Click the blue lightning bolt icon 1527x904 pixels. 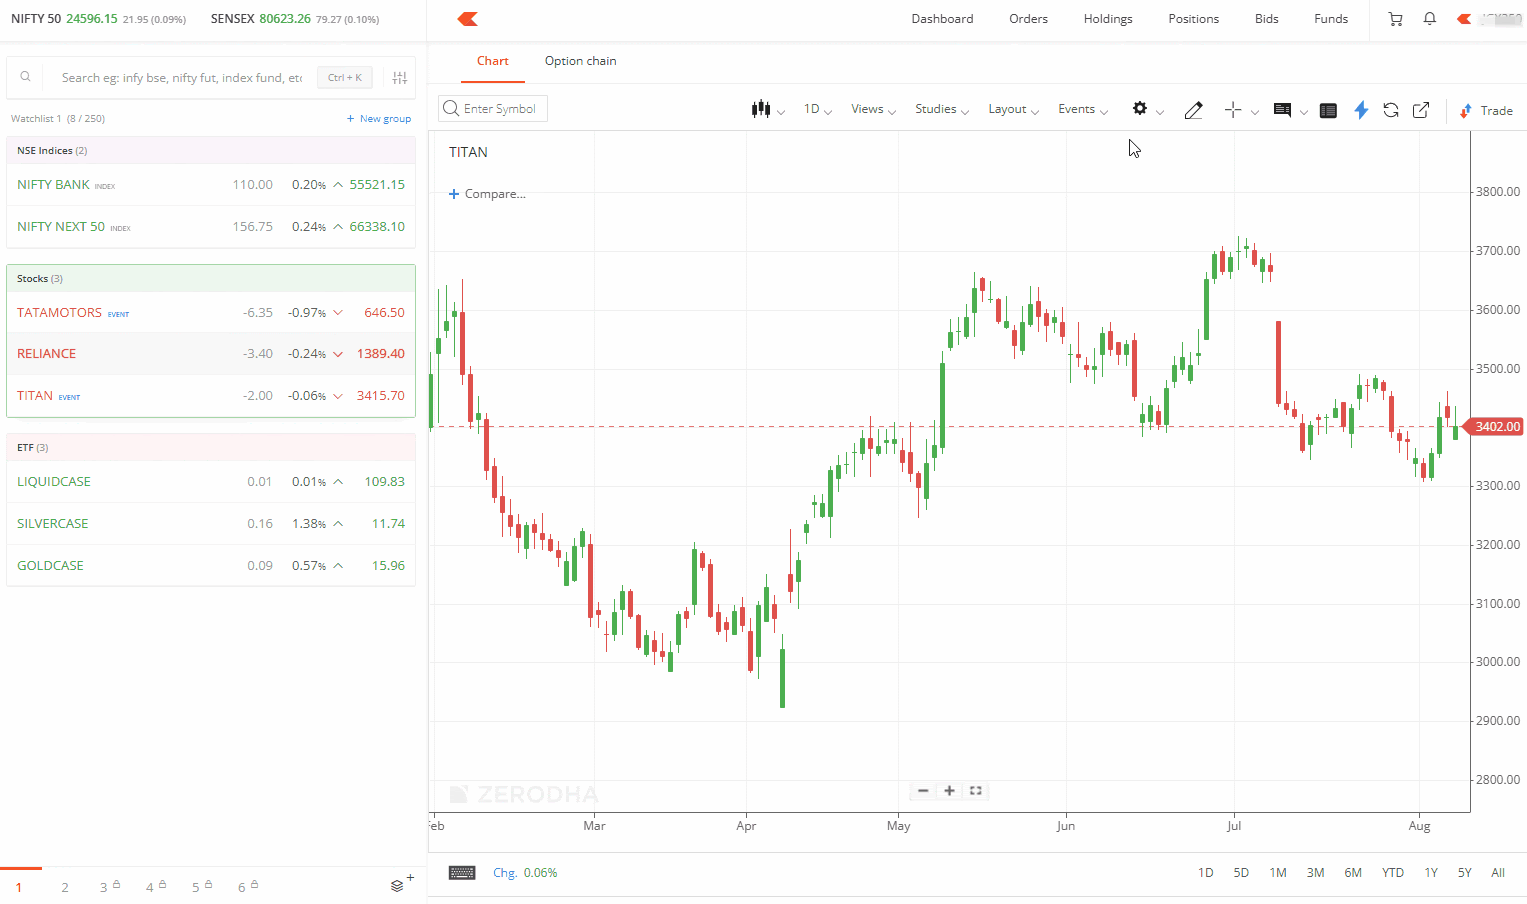(1360, 110)
